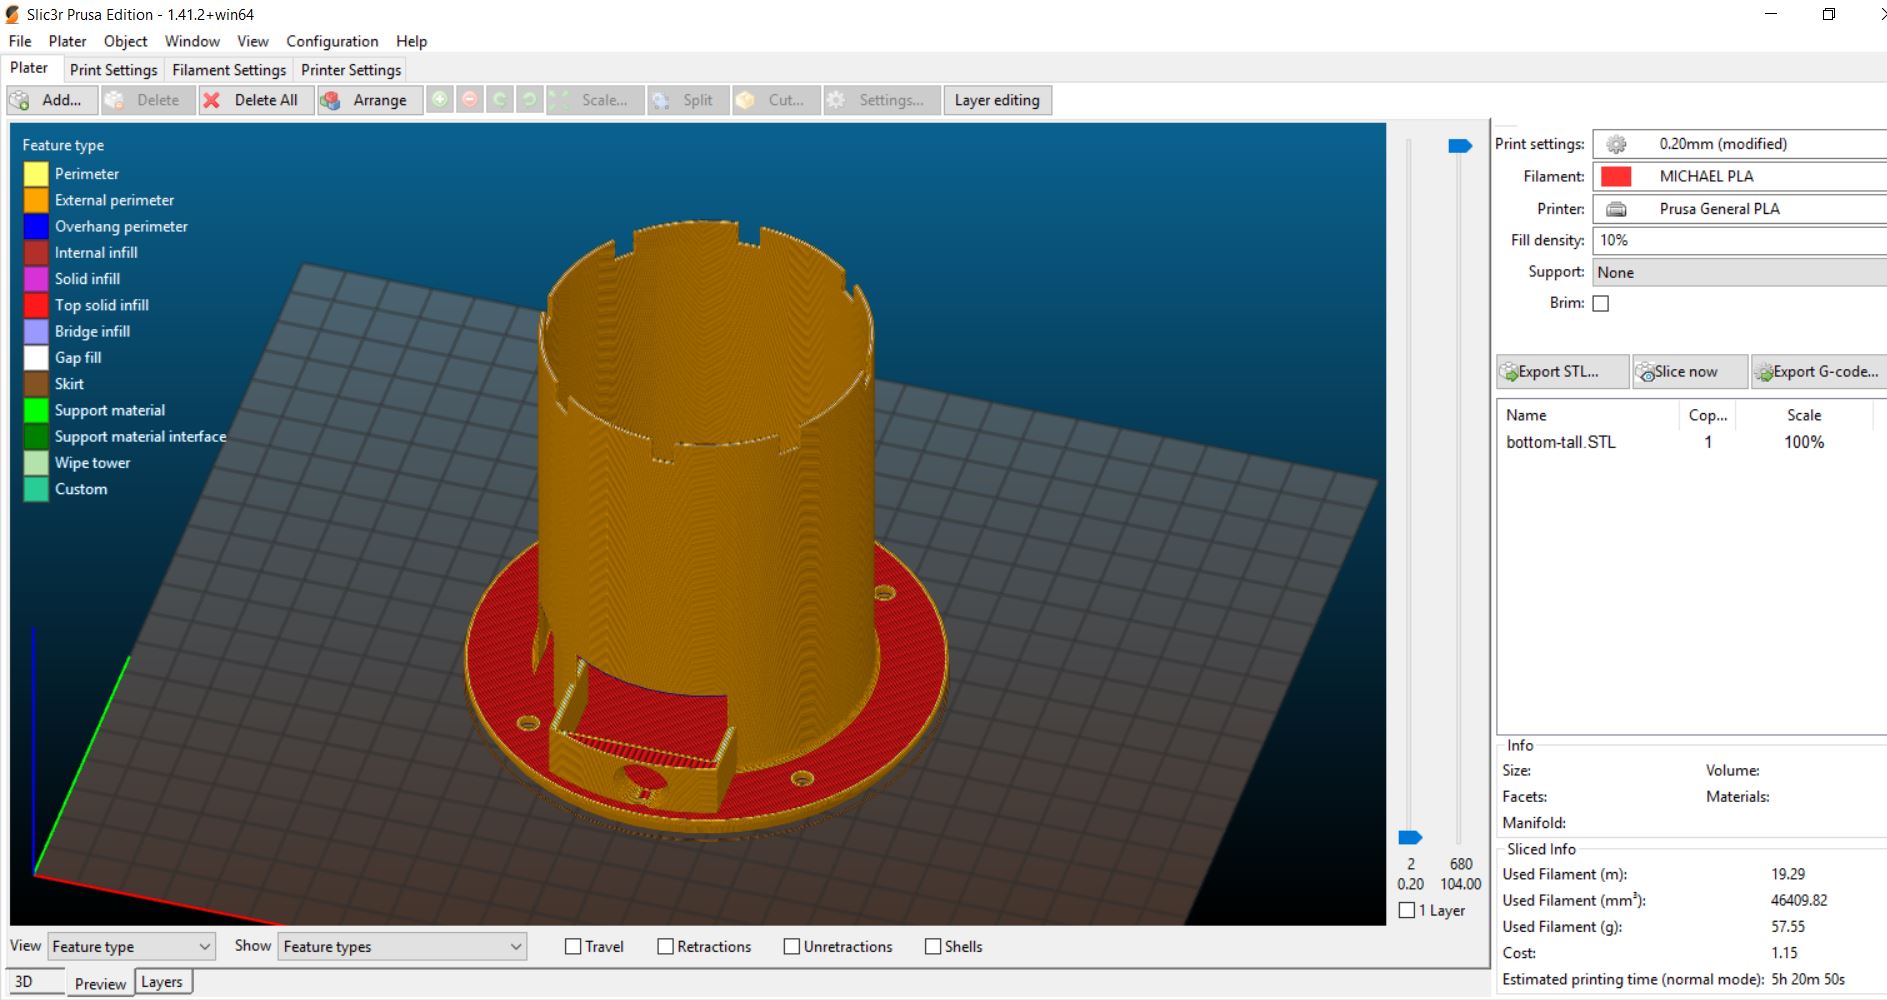Open the View menu in the menu bar
Image resolution: width=1887 pixels, height=1000 pixels.
point(253,41)
